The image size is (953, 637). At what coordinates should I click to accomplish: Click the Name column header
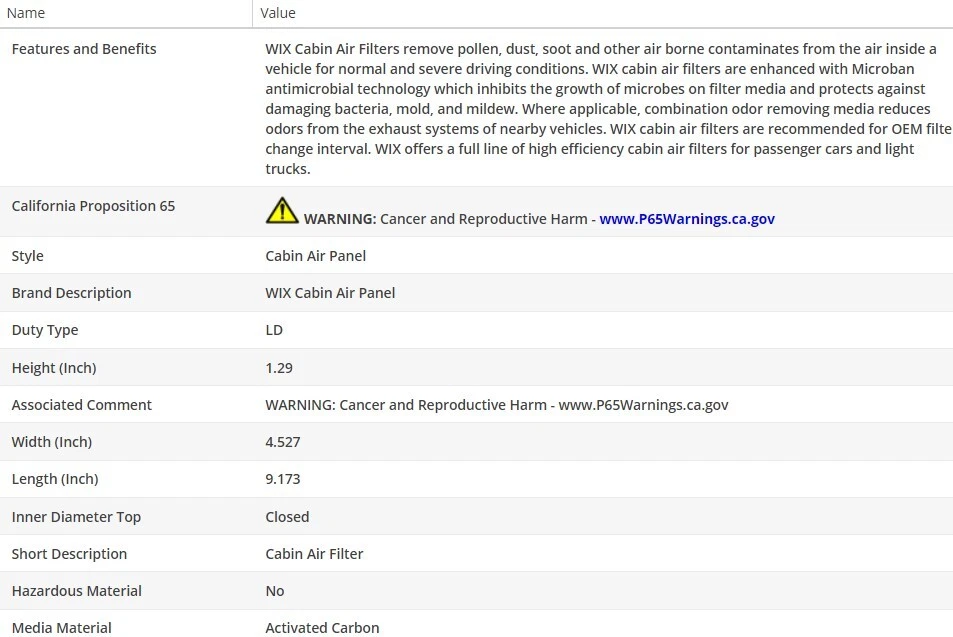[26, 13]
